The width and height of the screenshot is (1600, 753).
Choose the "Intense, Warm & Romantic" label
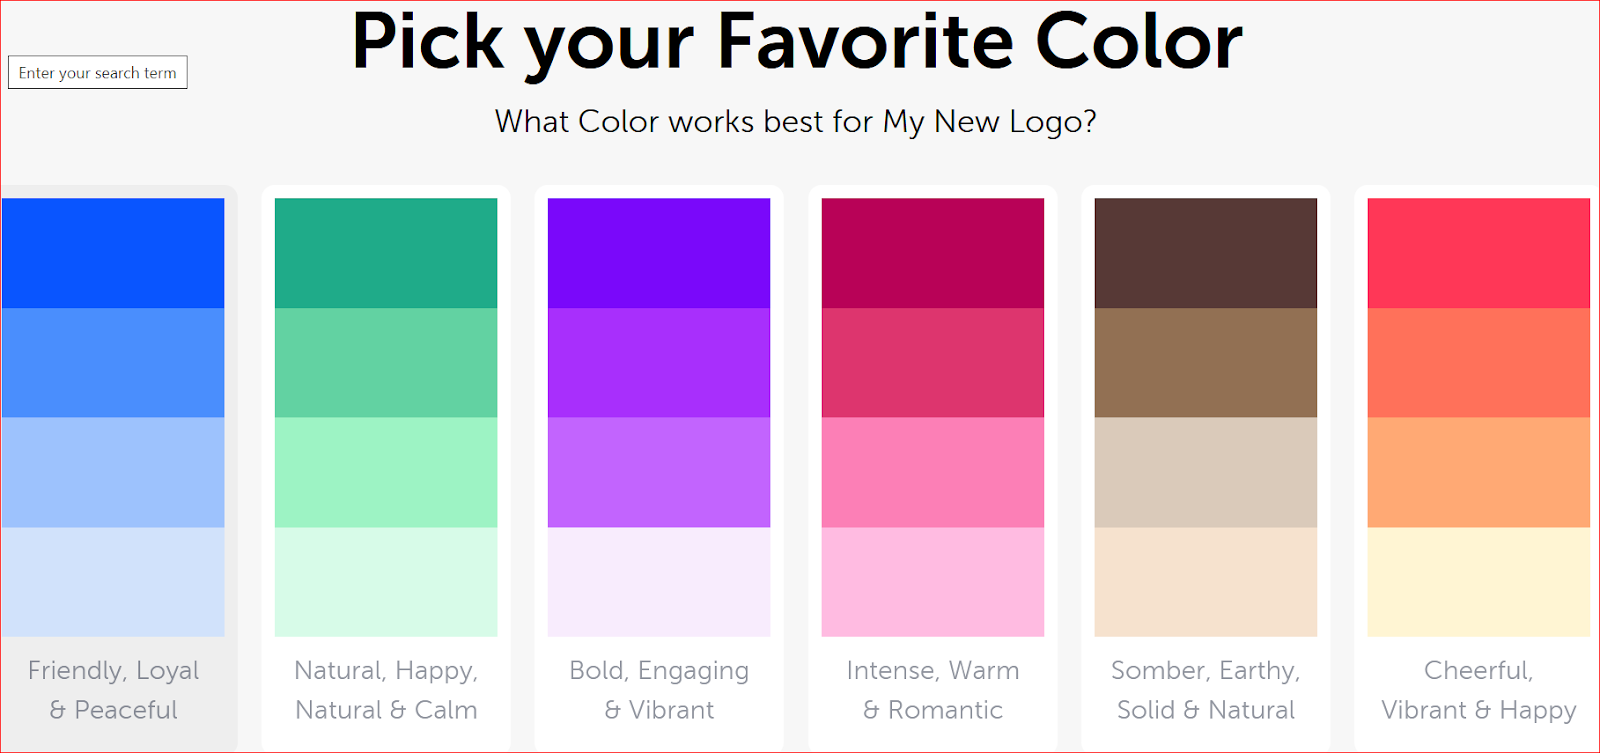(x=932, y=690)
